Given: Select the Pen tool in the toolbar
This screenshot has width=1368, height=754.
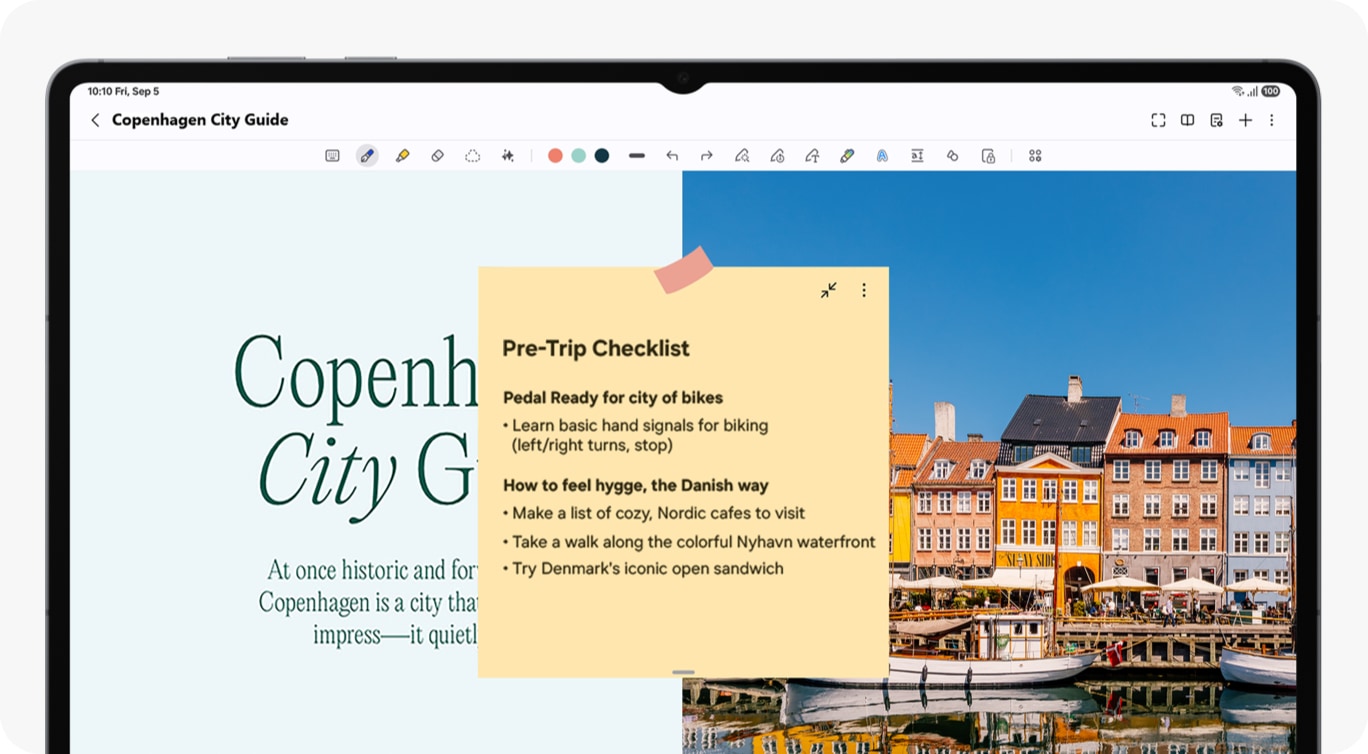Looking at the screenshot, I should click(367, 156).
